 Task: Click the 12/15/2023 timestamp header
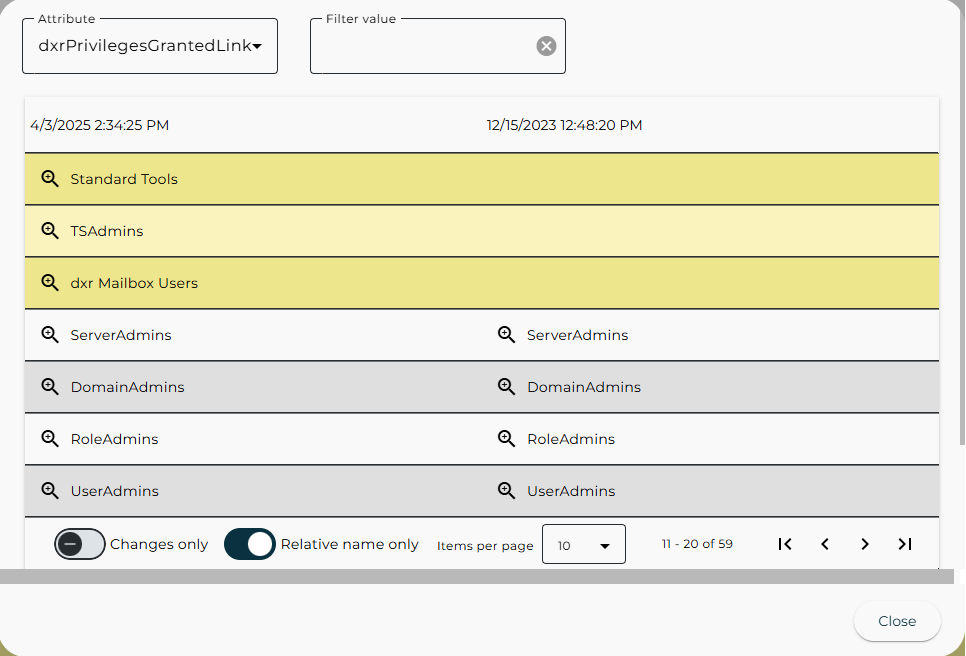click(x=564, y=125)
